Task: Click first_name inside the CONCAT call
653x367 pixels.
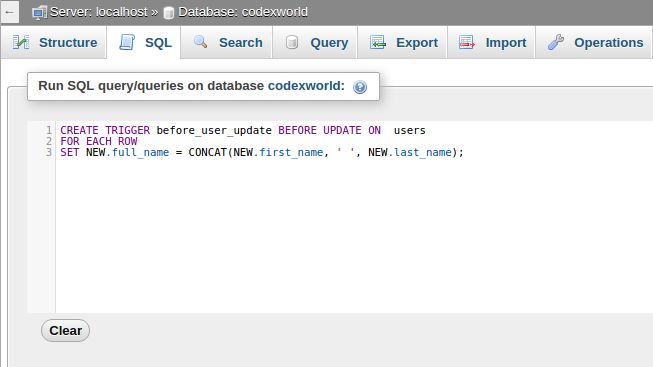Action: [x=291, y=152]
